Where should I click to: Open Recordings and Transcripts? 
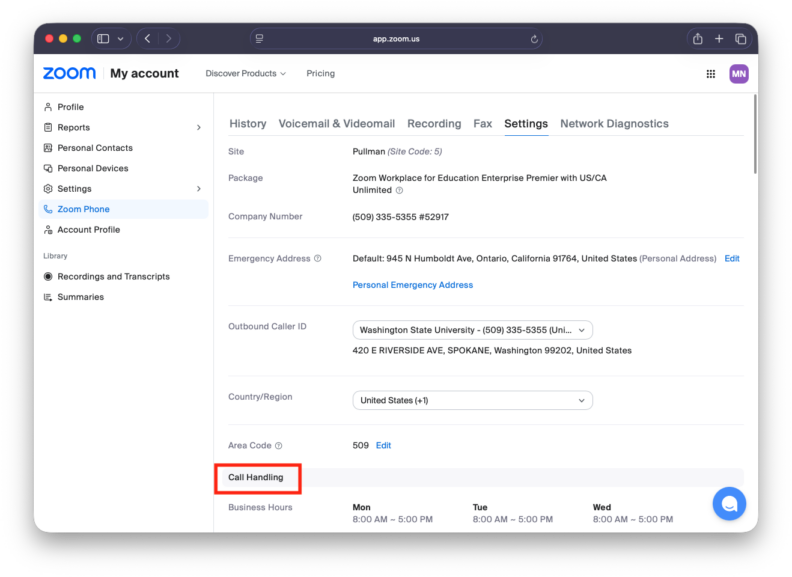(x=123, y=276)
